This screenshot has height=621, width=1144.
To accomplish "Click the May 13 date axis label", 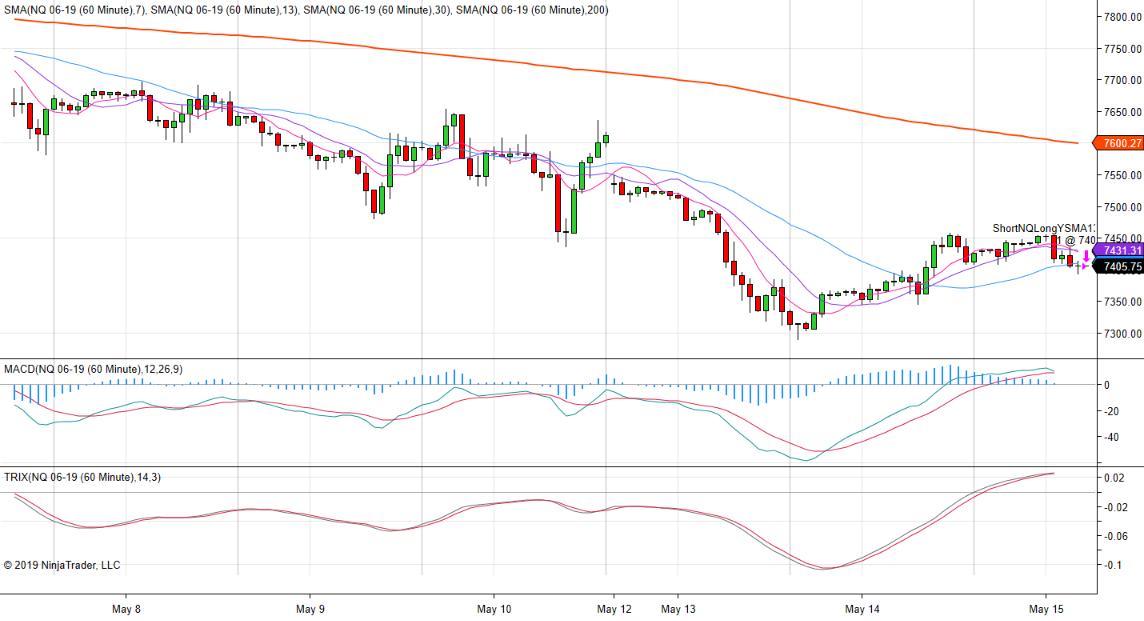I will click(x=682, y=607).
